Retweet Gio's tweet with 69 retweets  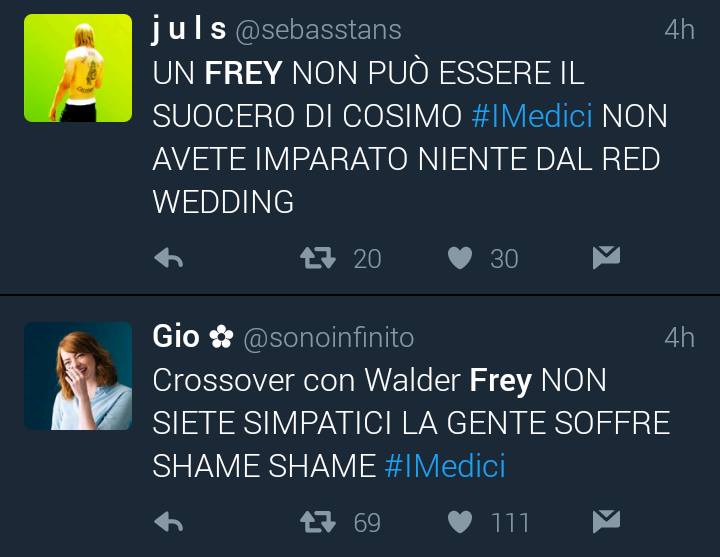(318, 522)
